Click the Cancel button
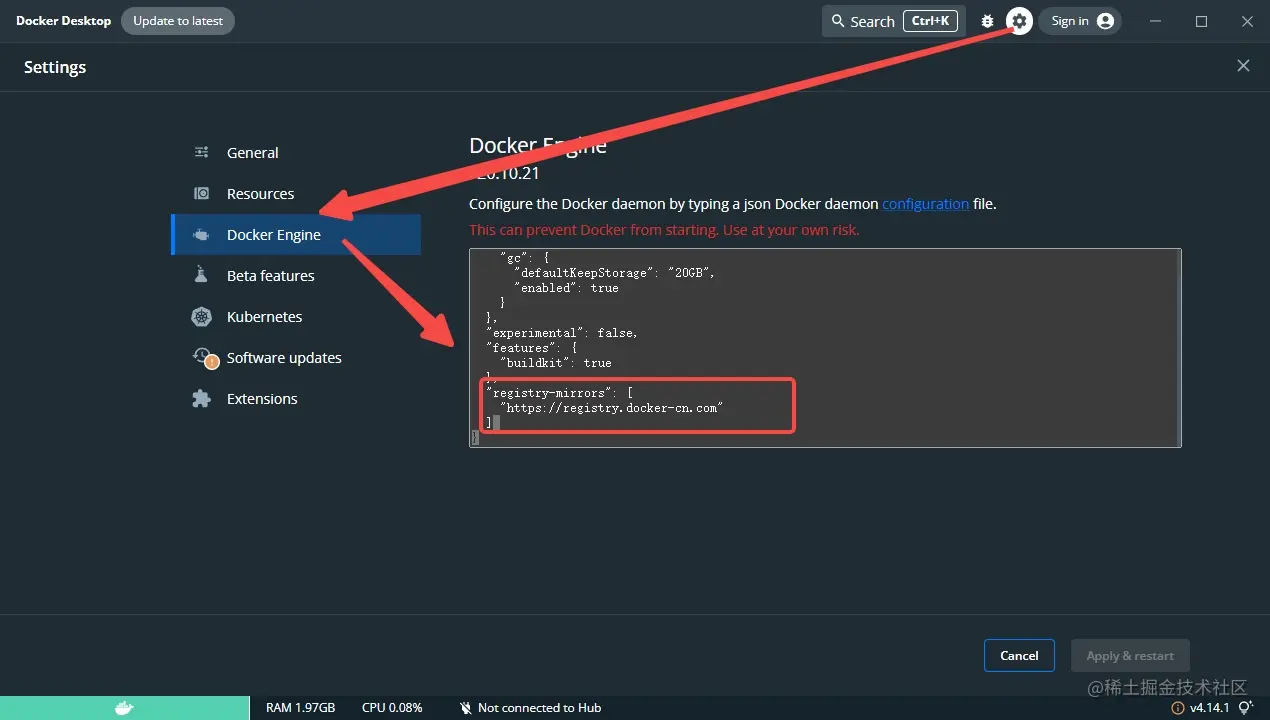Image resolution: width=1270 pixels, height=720 pixels. click(x=1019, y=655)
